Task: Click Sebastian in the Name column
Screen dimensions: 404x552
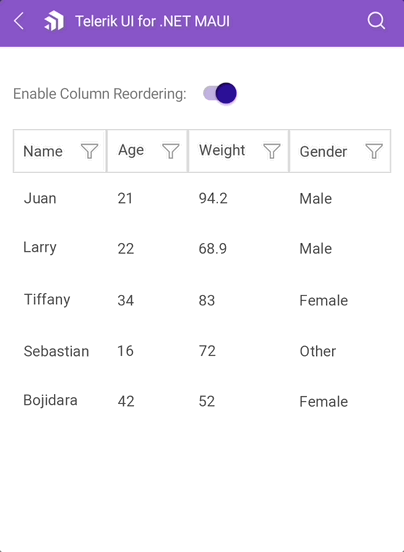Action: (56, 351)
